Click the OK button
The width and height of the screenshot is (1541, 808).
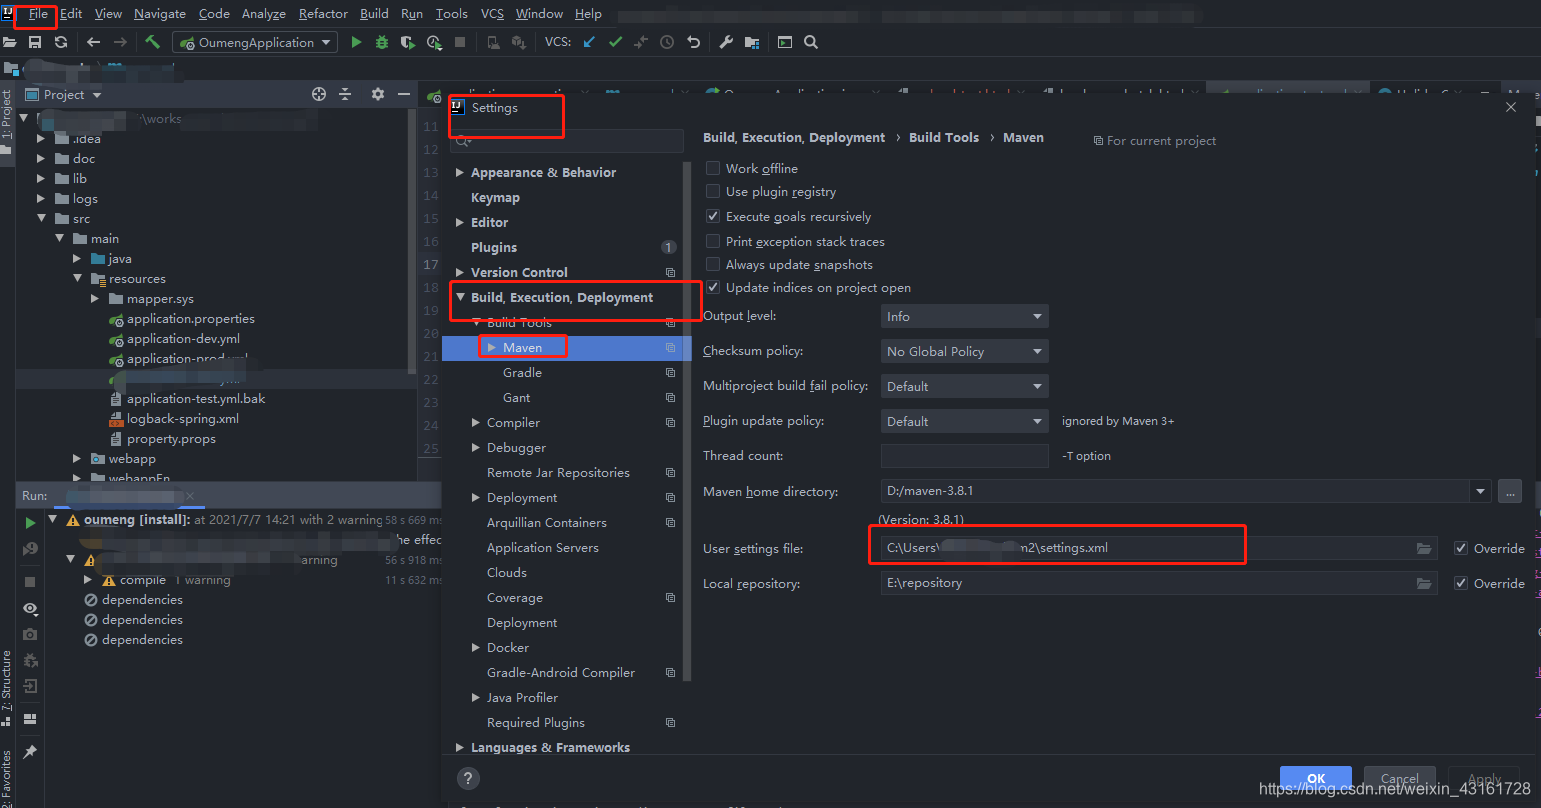(x=1316, y=778)
